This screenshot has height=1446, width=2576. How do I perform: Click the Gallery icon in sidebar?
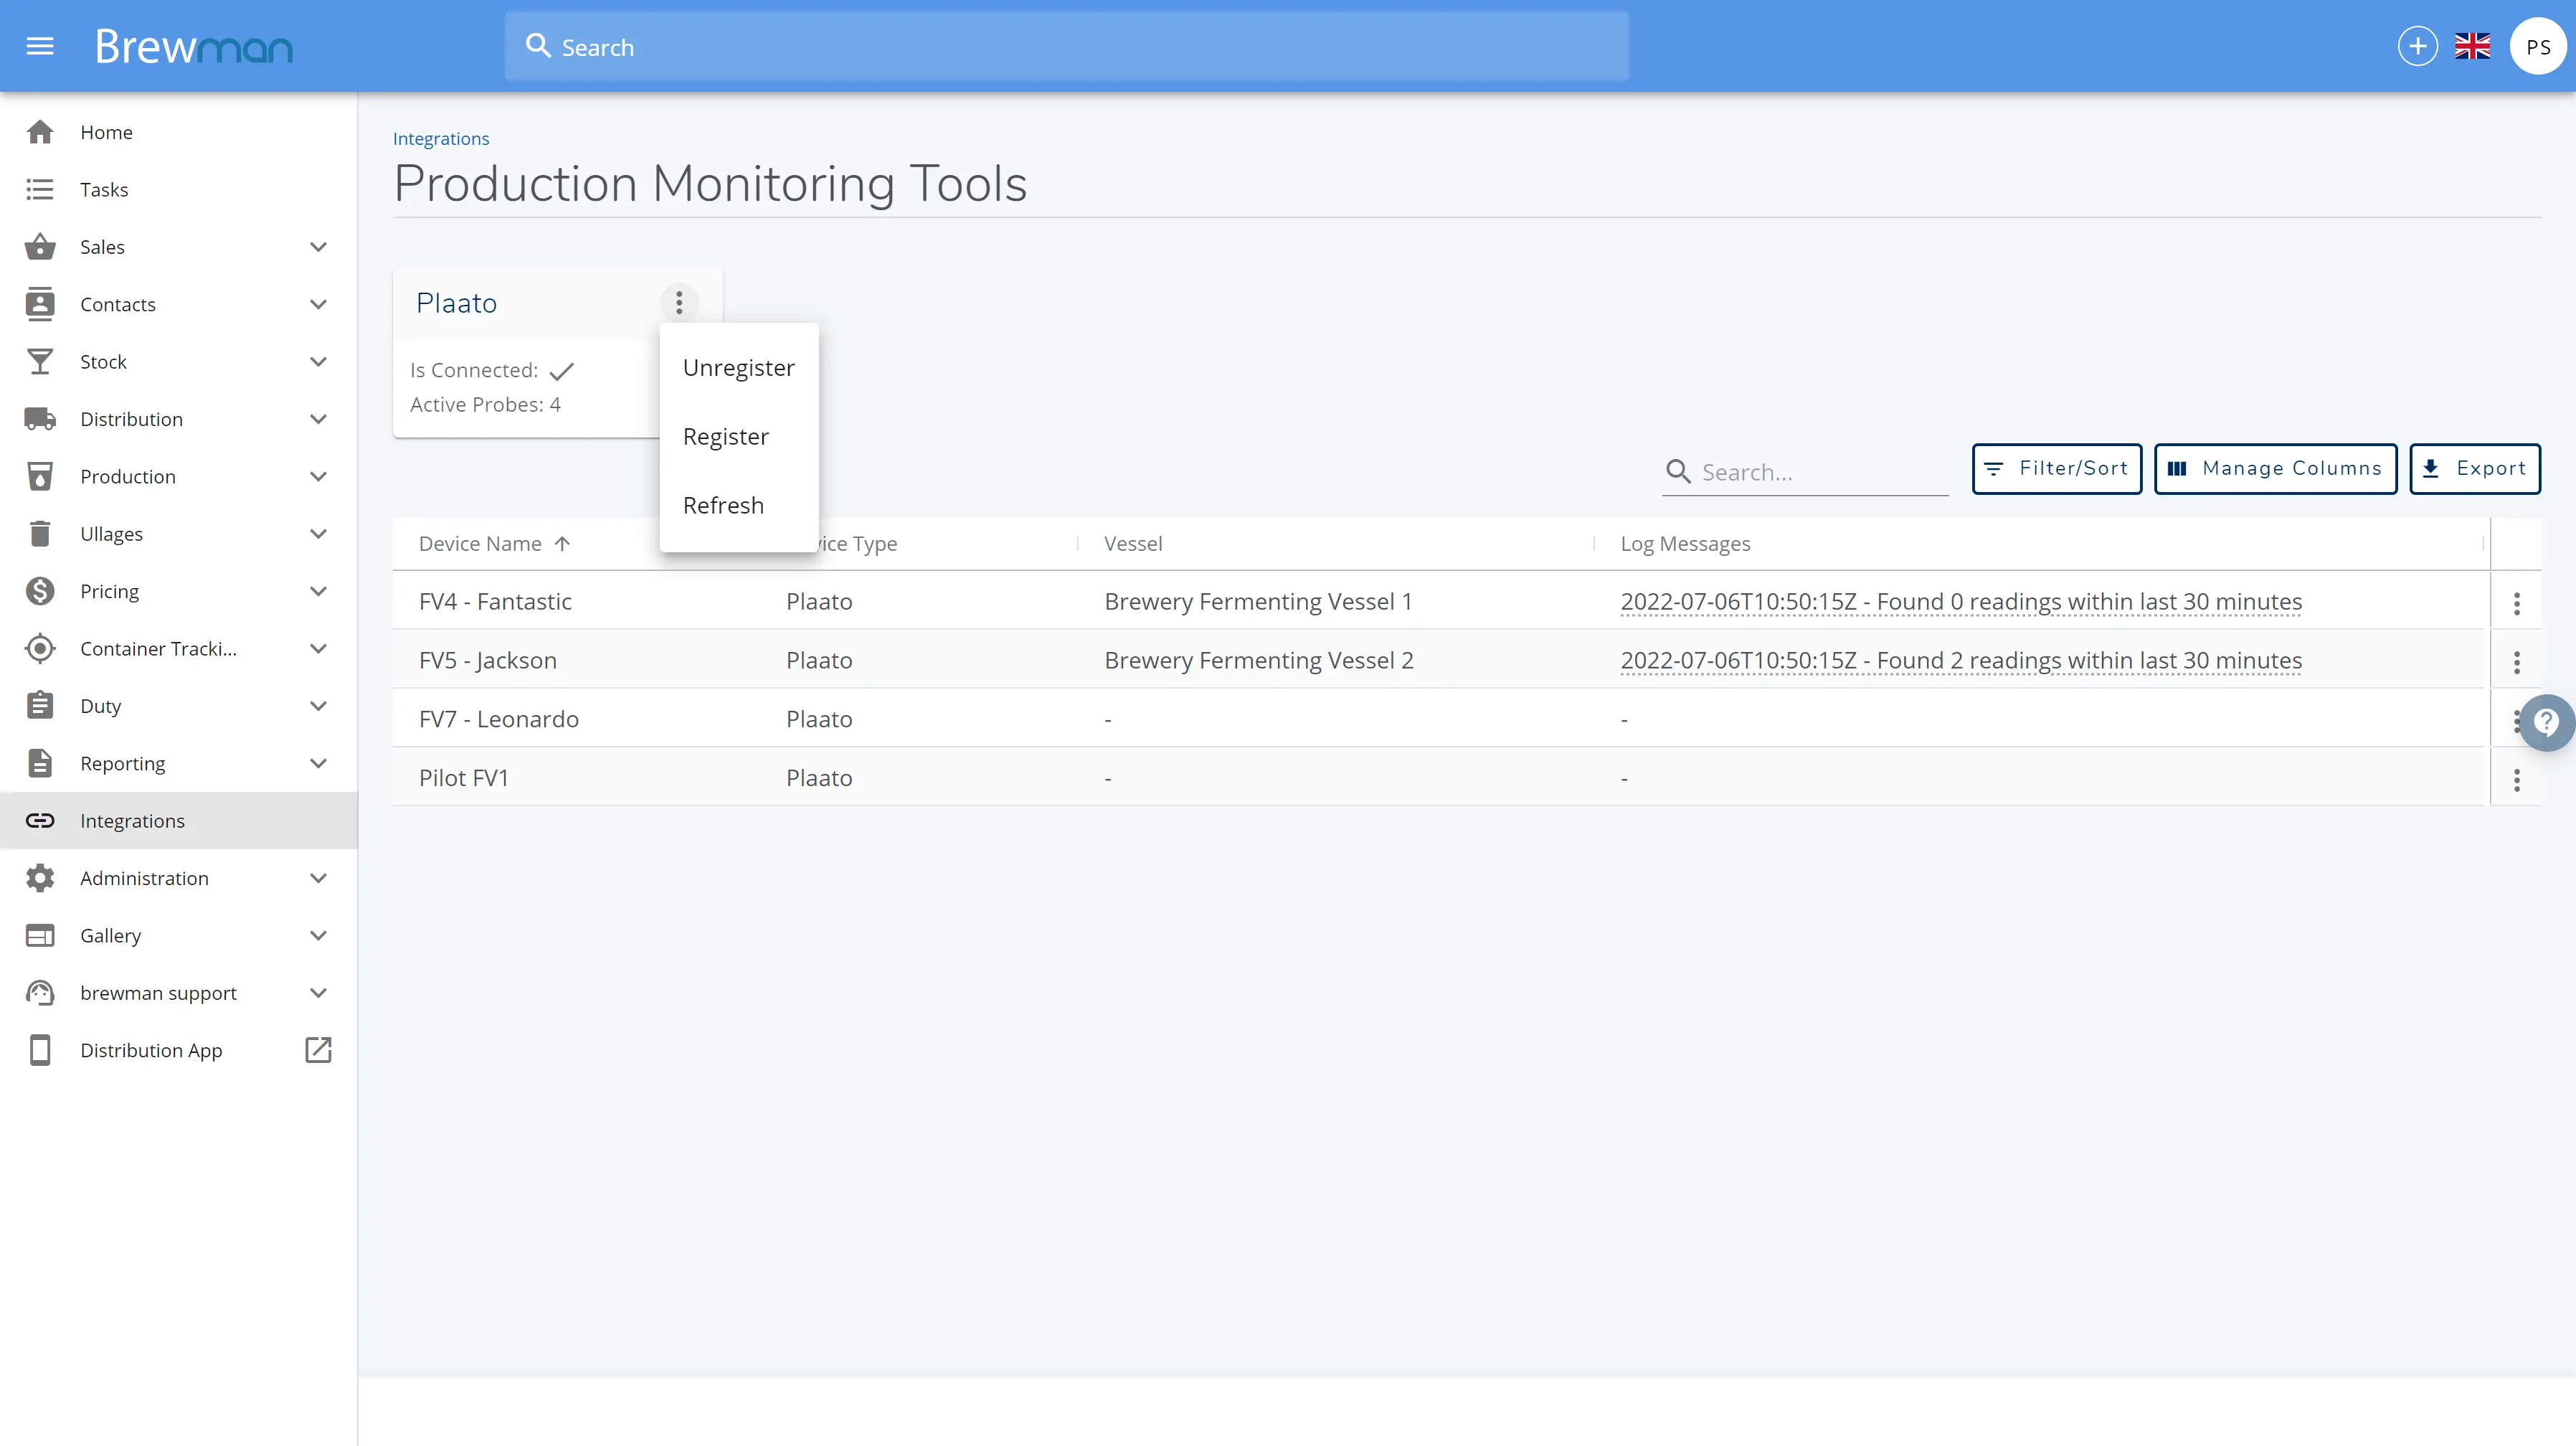(x=40, y=936)
